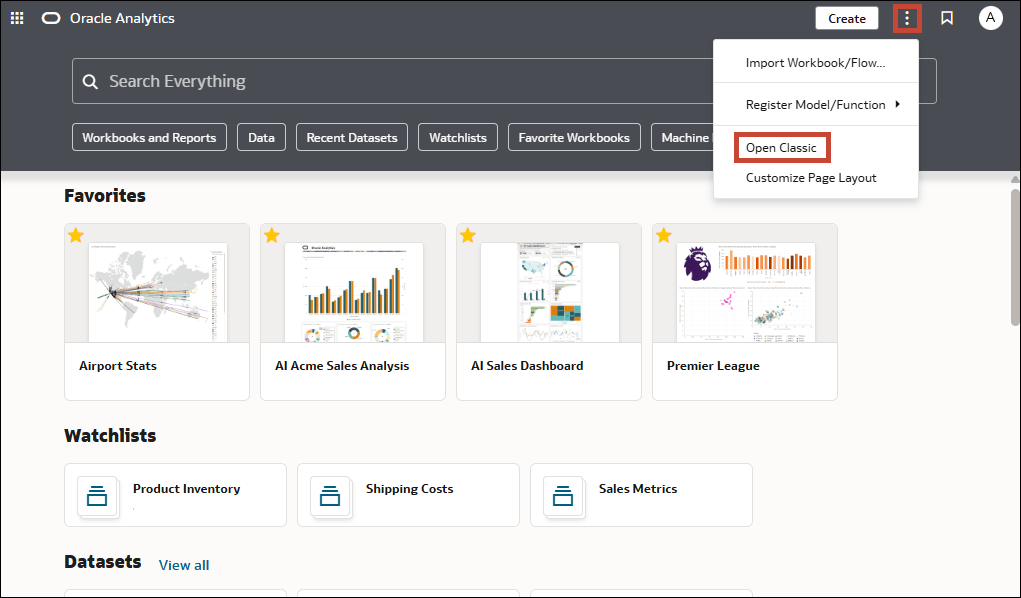Click the Create button
This screenshot has height=598, width=1021.
pos(846,18)
